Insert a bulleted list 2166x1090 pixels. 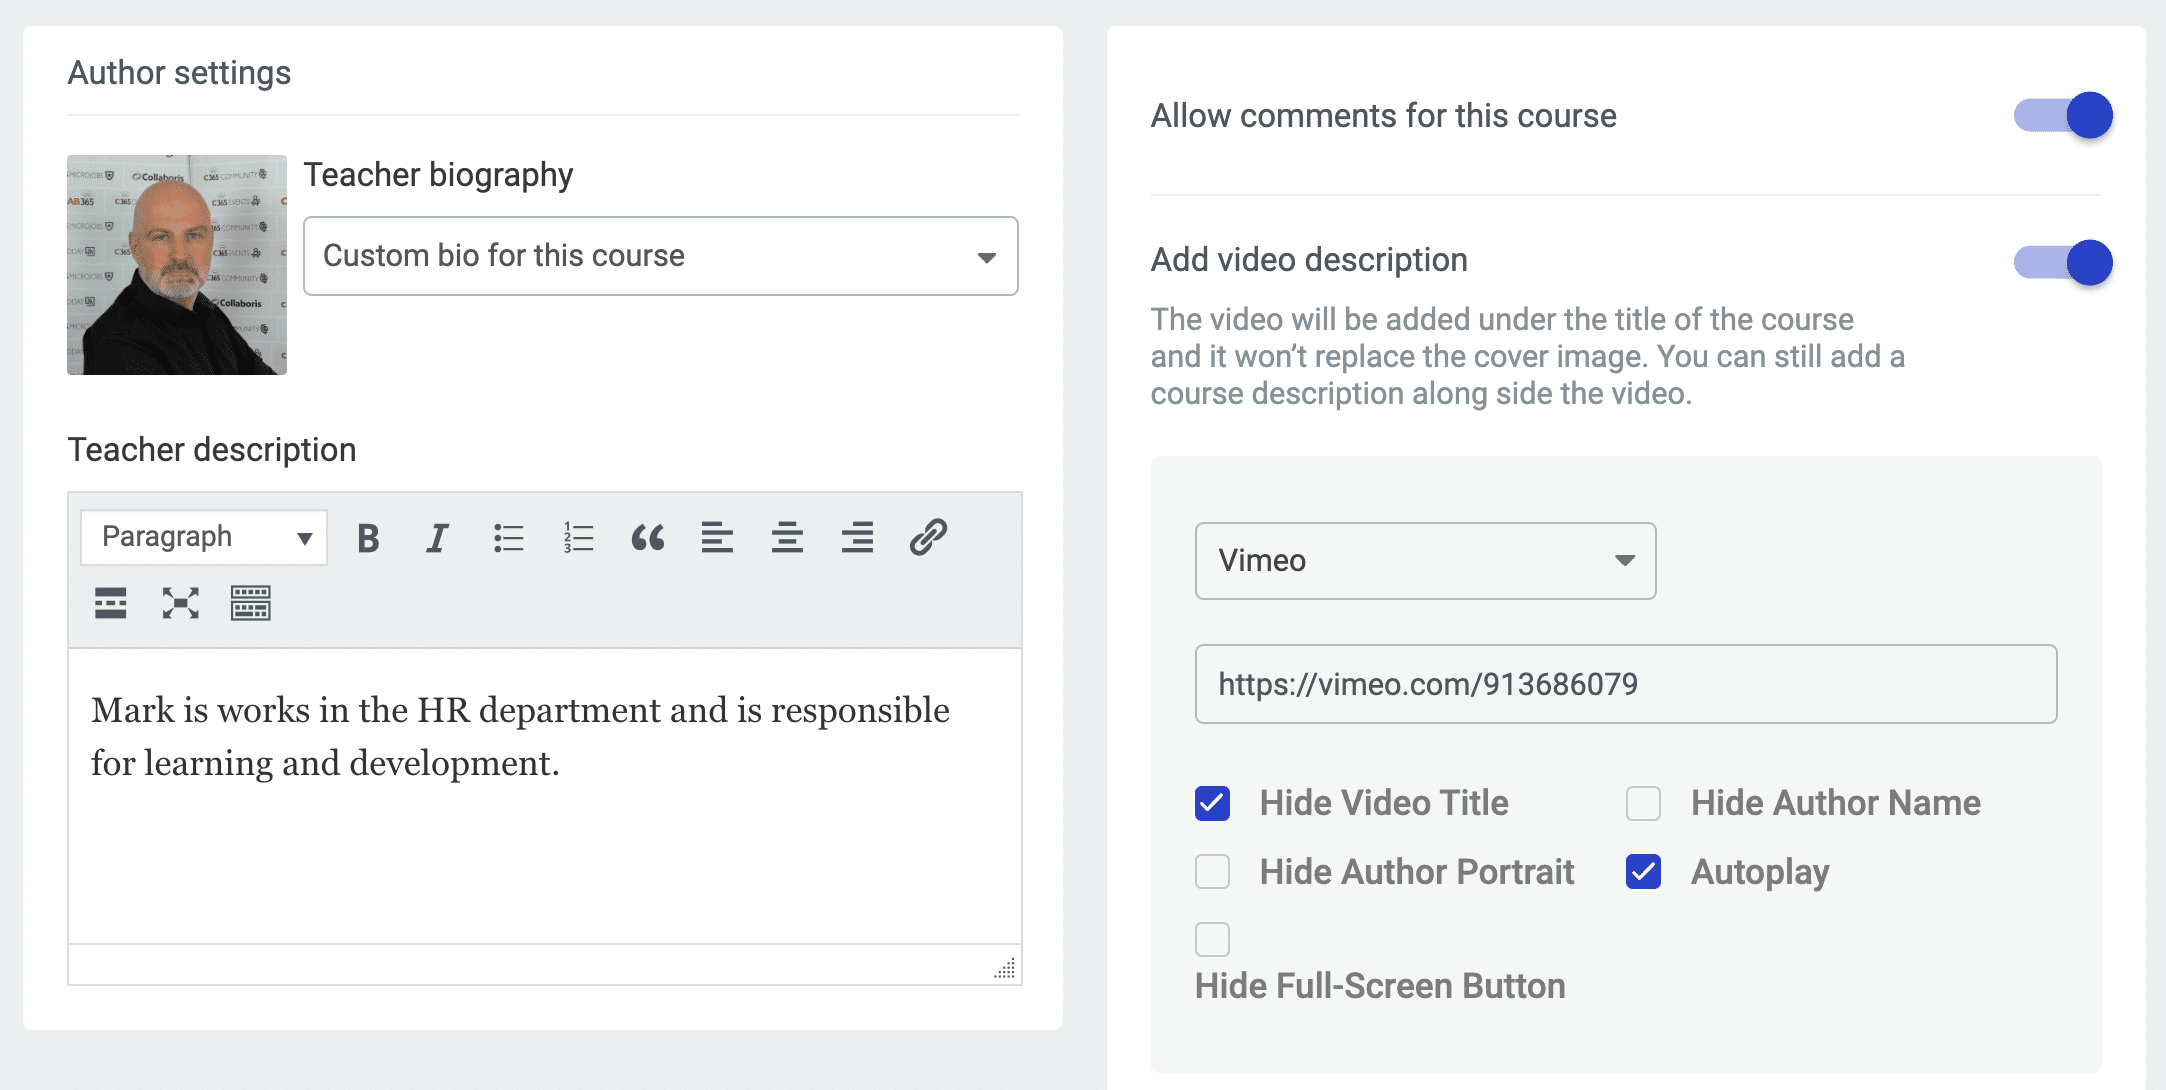pos(508,537)
